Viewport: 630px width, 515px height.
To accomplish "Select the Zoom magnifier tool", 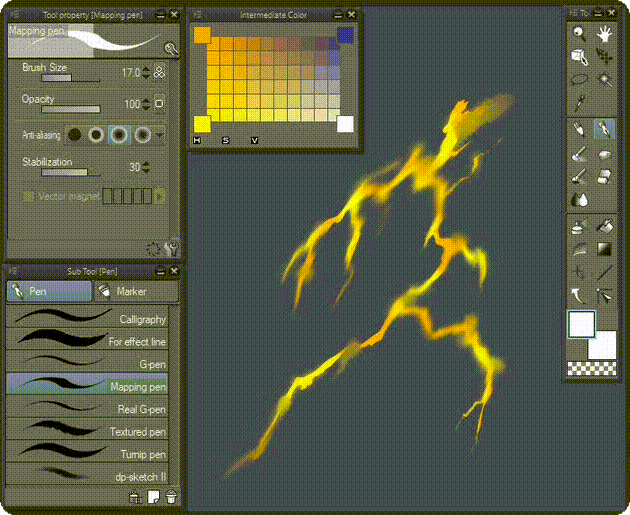I will (x=579, y=34).
